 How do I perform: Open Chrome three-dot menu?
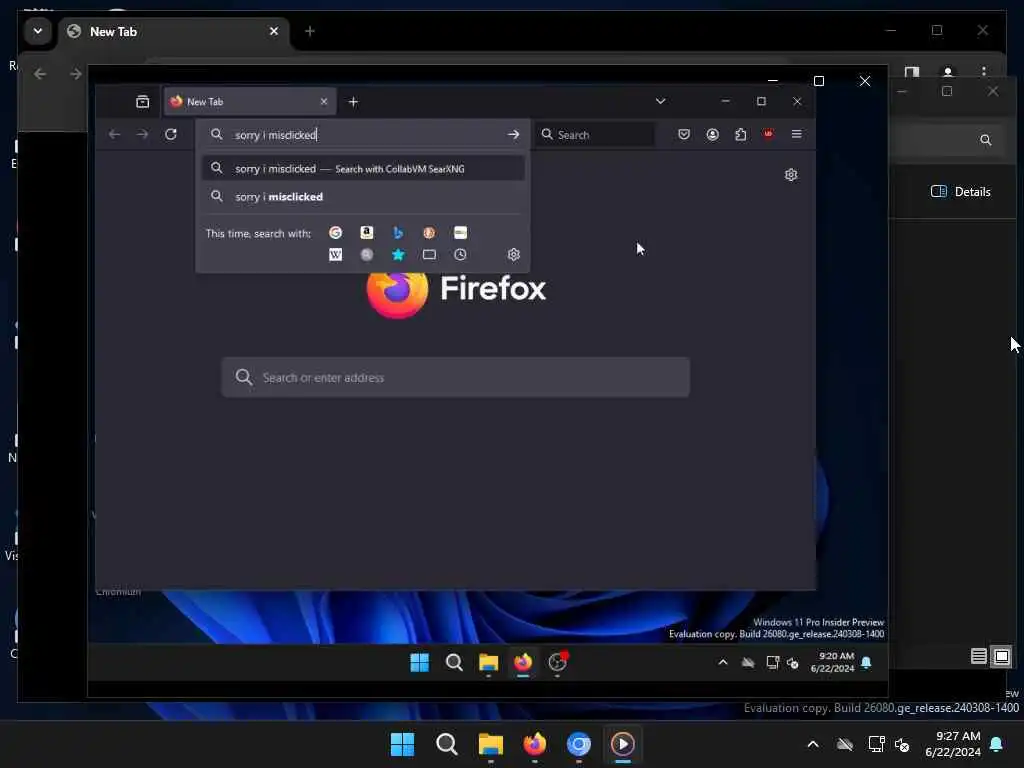984,71
